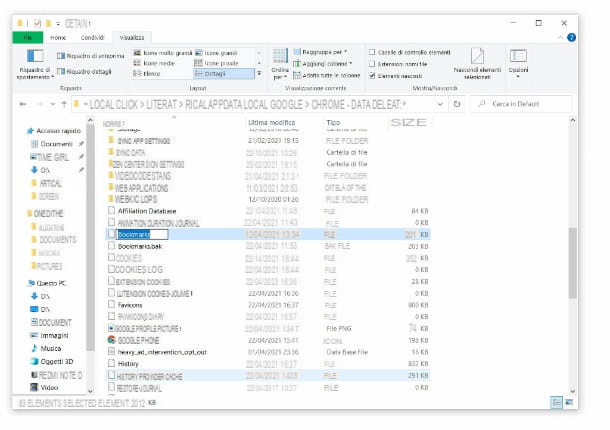Toggle Riquadro di anteprima pane
The image size is (610, 430).
pyautogui.click(x=91, y=56)
